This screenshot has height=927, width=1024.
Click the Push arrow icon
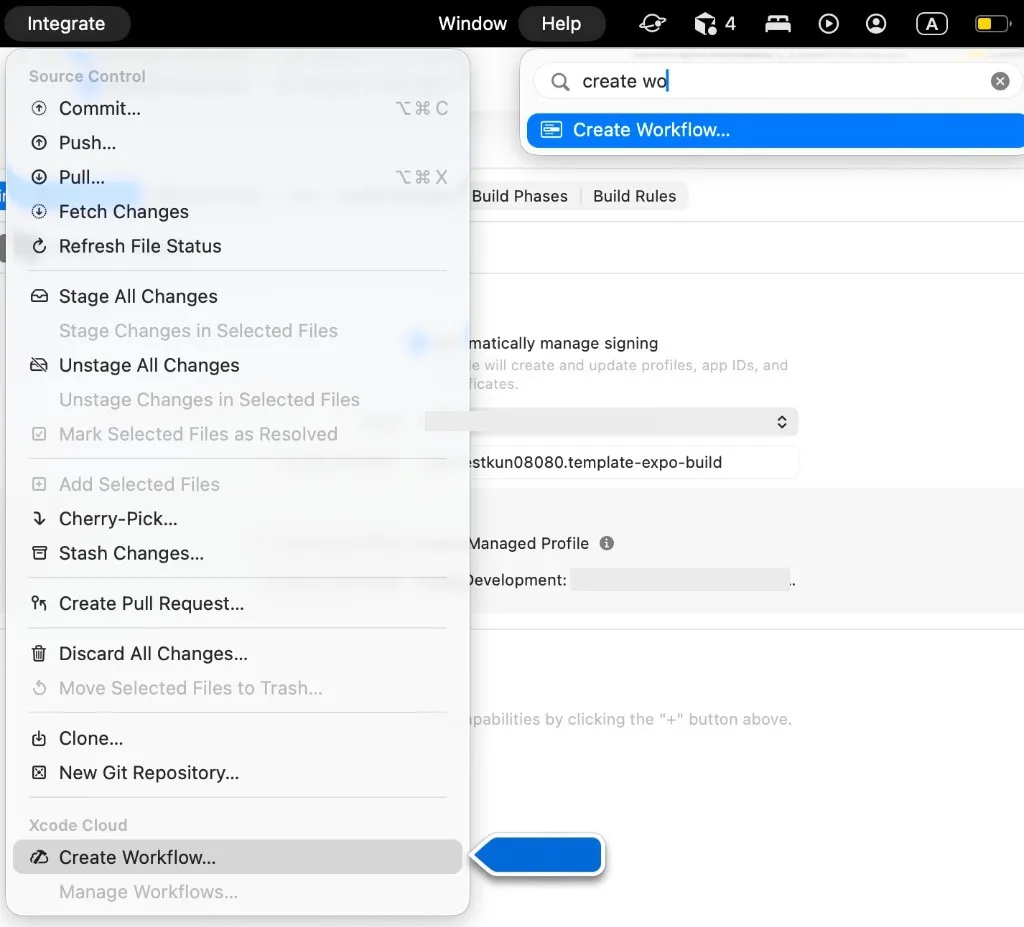click(x=39, y=142)
